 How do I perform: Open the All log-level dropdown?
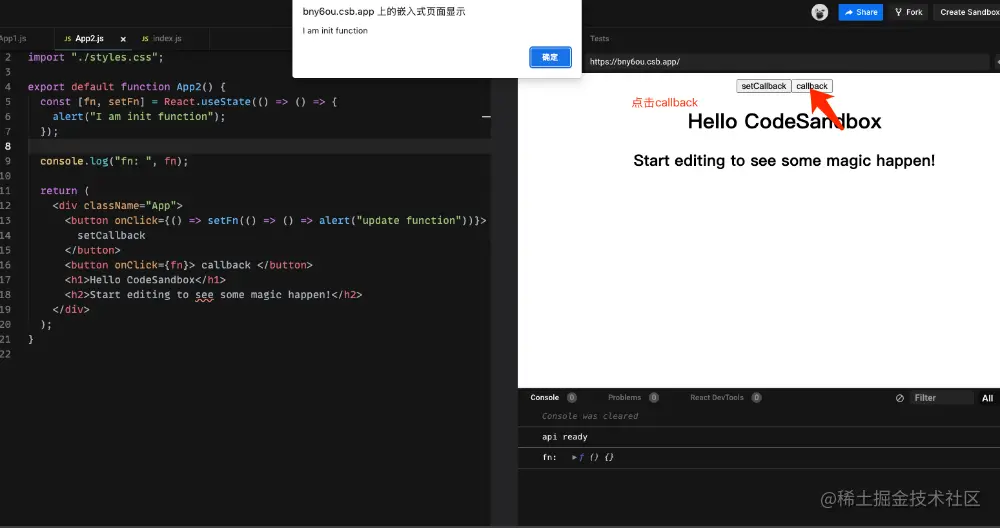[987, 398]
